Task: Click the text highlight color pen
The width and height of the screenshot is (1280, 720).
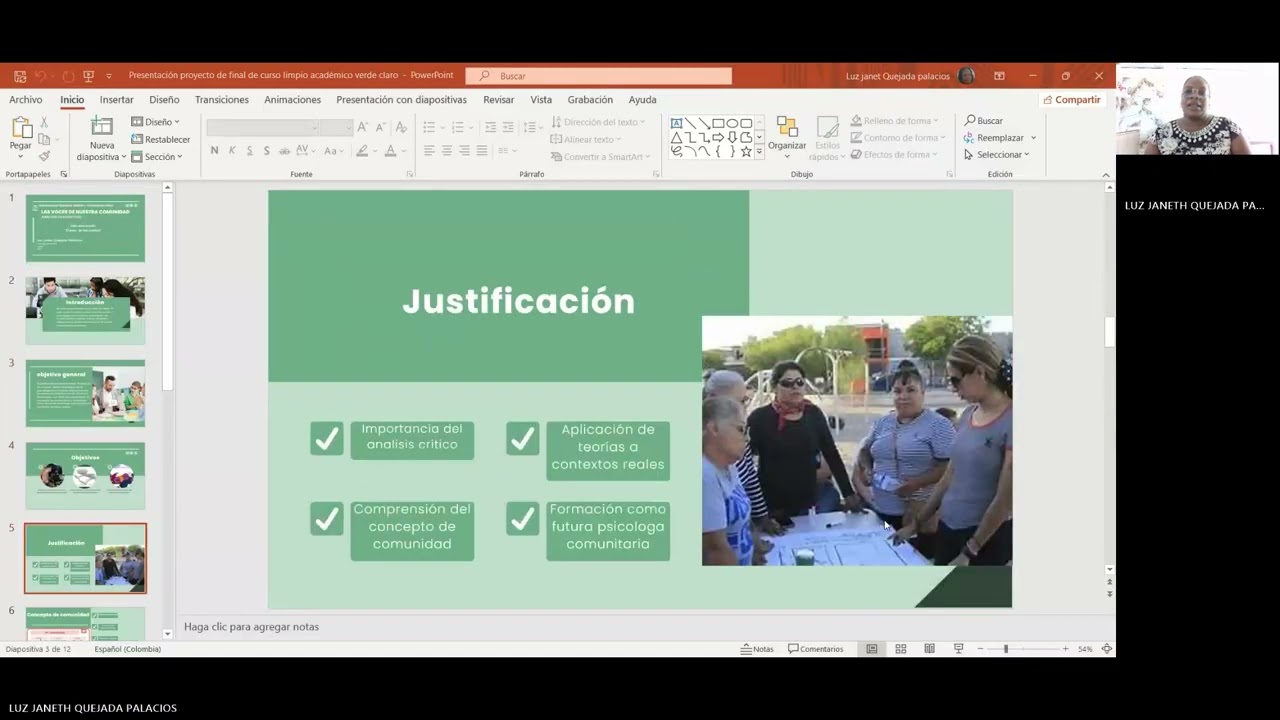Action: pyautogui.click(x=361, y=151)
